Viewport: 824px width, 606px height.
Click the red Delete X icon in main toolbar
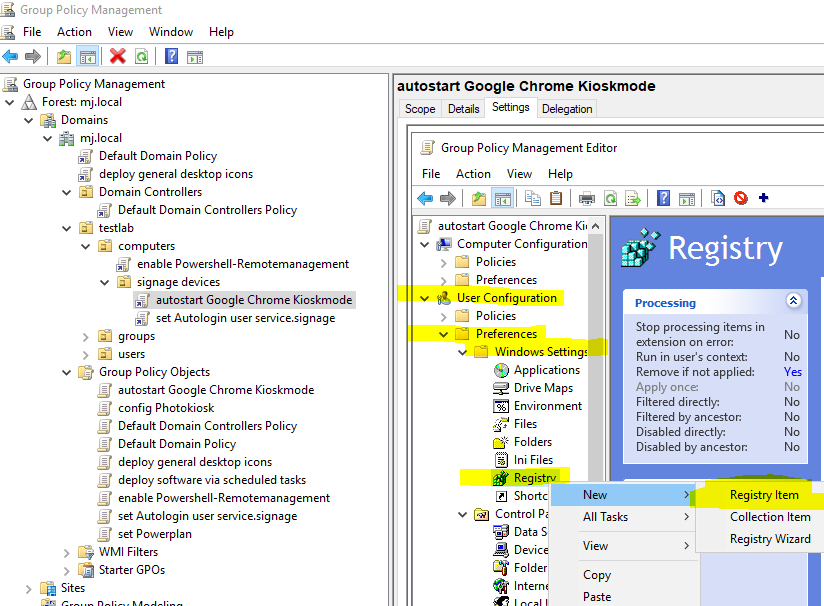118,56
